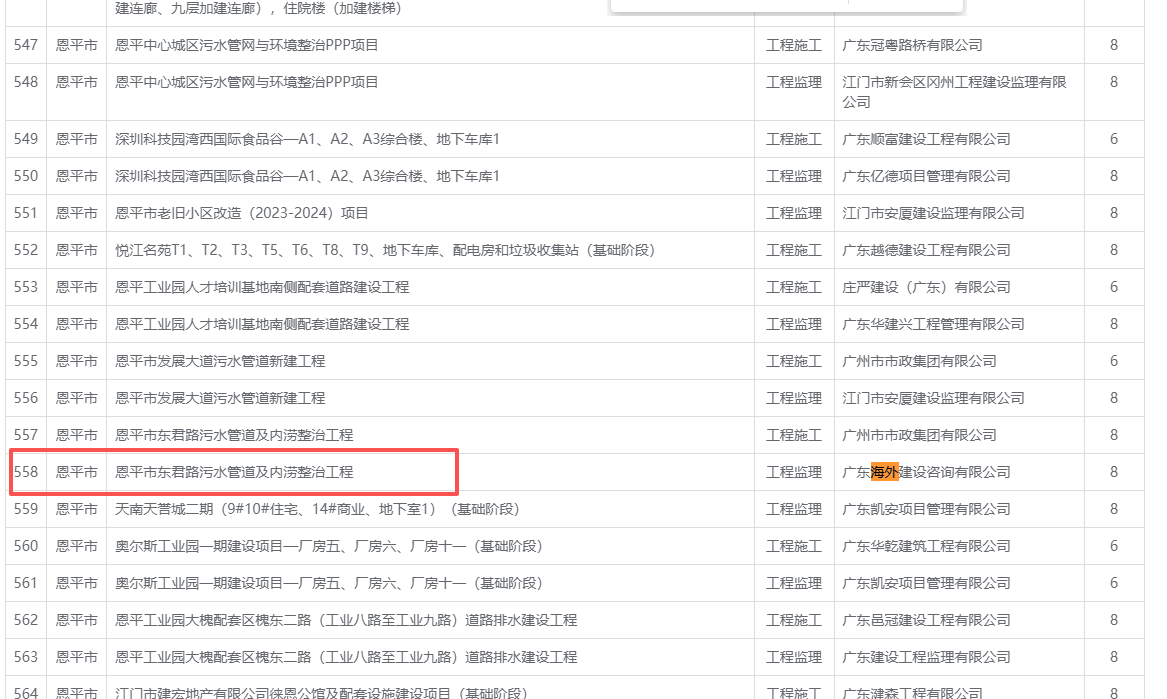The height and width of the screenshot is (699, 1167).
Task: Click the 恩平市 cell in row 555
Action: (76, 361)
